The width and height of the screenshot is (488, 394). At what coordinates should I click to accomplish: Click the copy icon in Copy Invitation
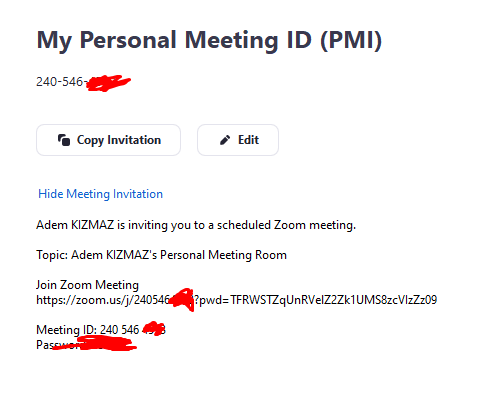tap(64, 140)
